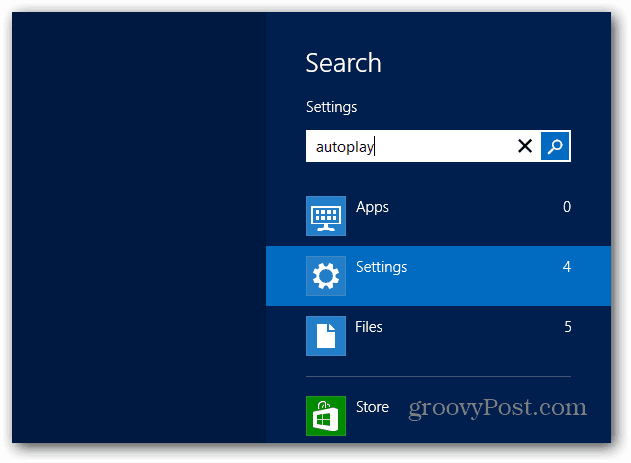Click the Apps result count 0
Viewport: 631px width, 463px height.
tap(567, 207)
